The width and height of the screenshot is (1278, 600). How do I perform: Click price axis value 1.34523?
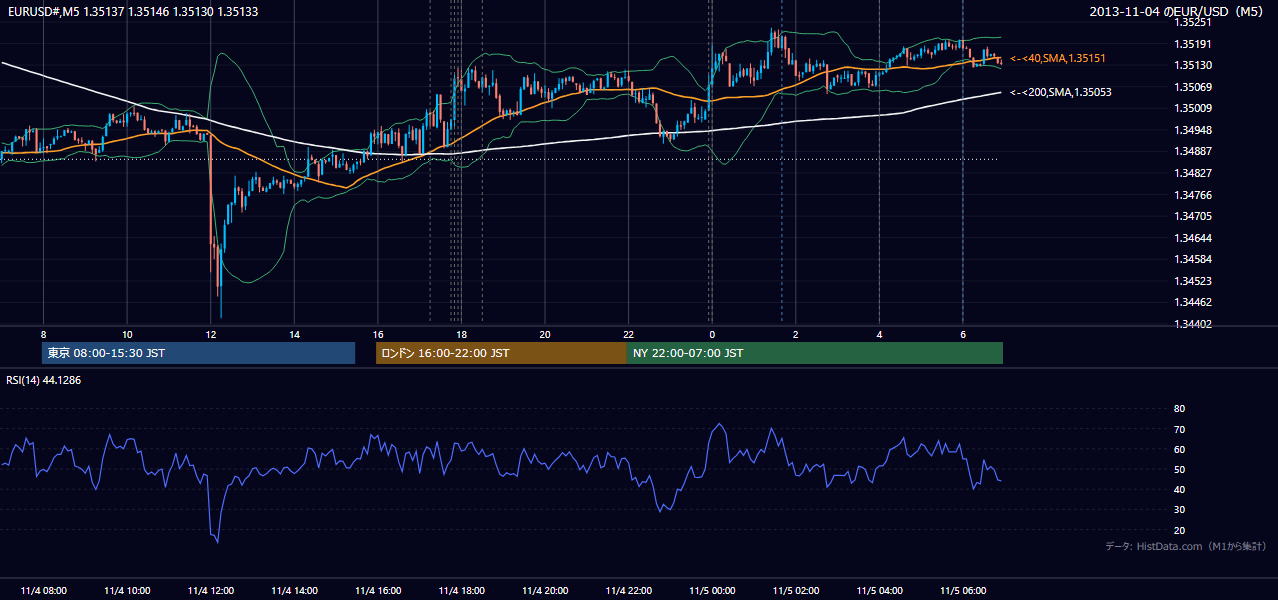click(x=1193, y=281)
